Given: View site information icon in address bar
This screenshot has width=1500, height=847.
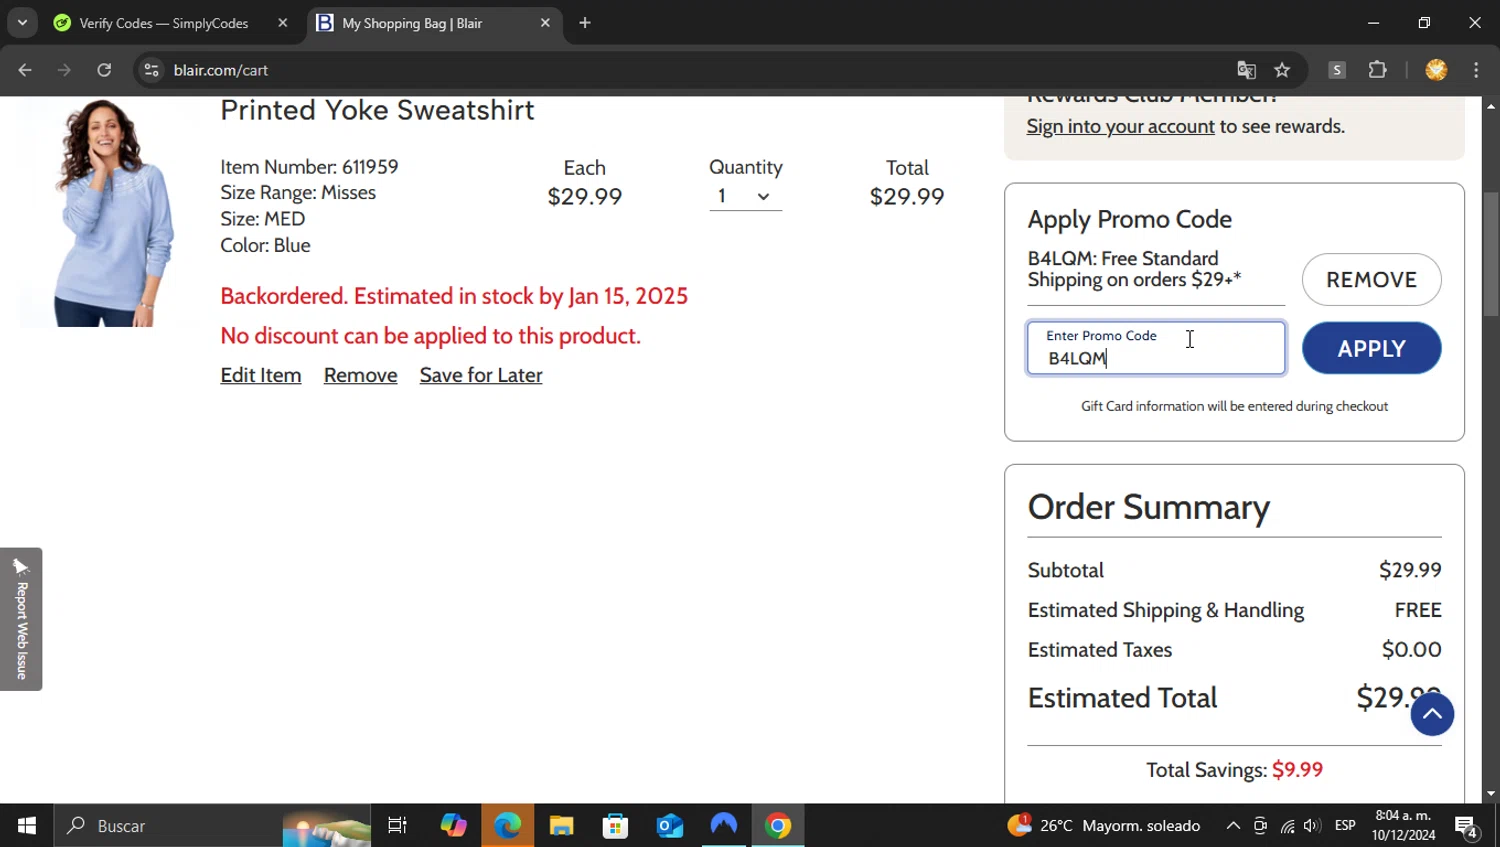Looking at the screenshot, I should (152, 70).
